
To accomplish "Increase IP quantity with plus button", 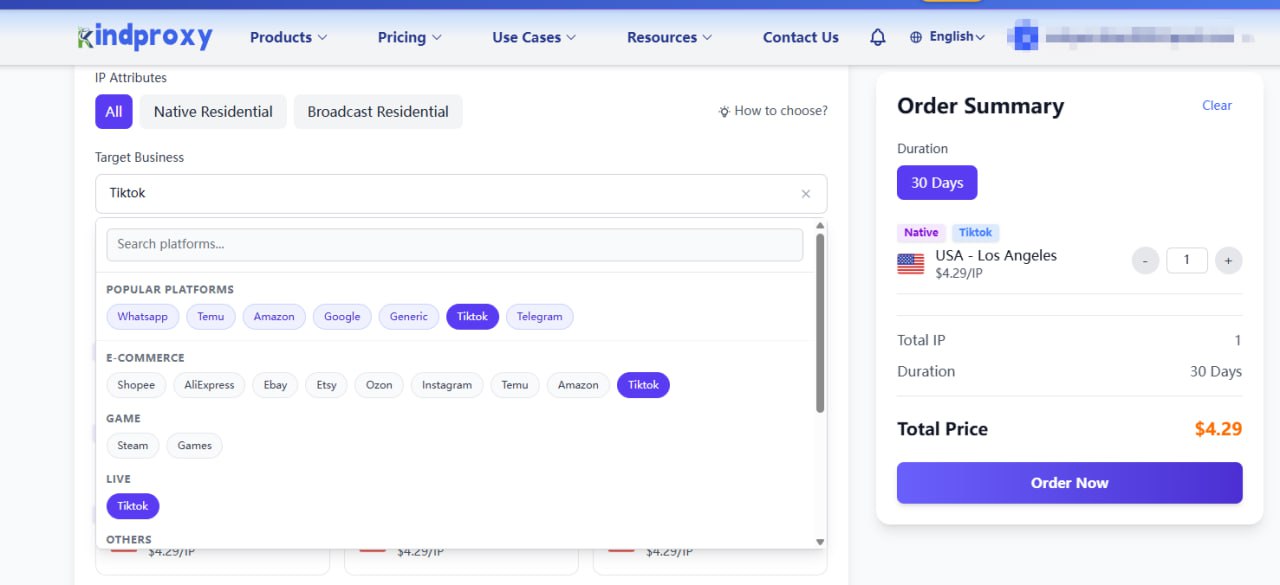I will (x=1229, y=261).
